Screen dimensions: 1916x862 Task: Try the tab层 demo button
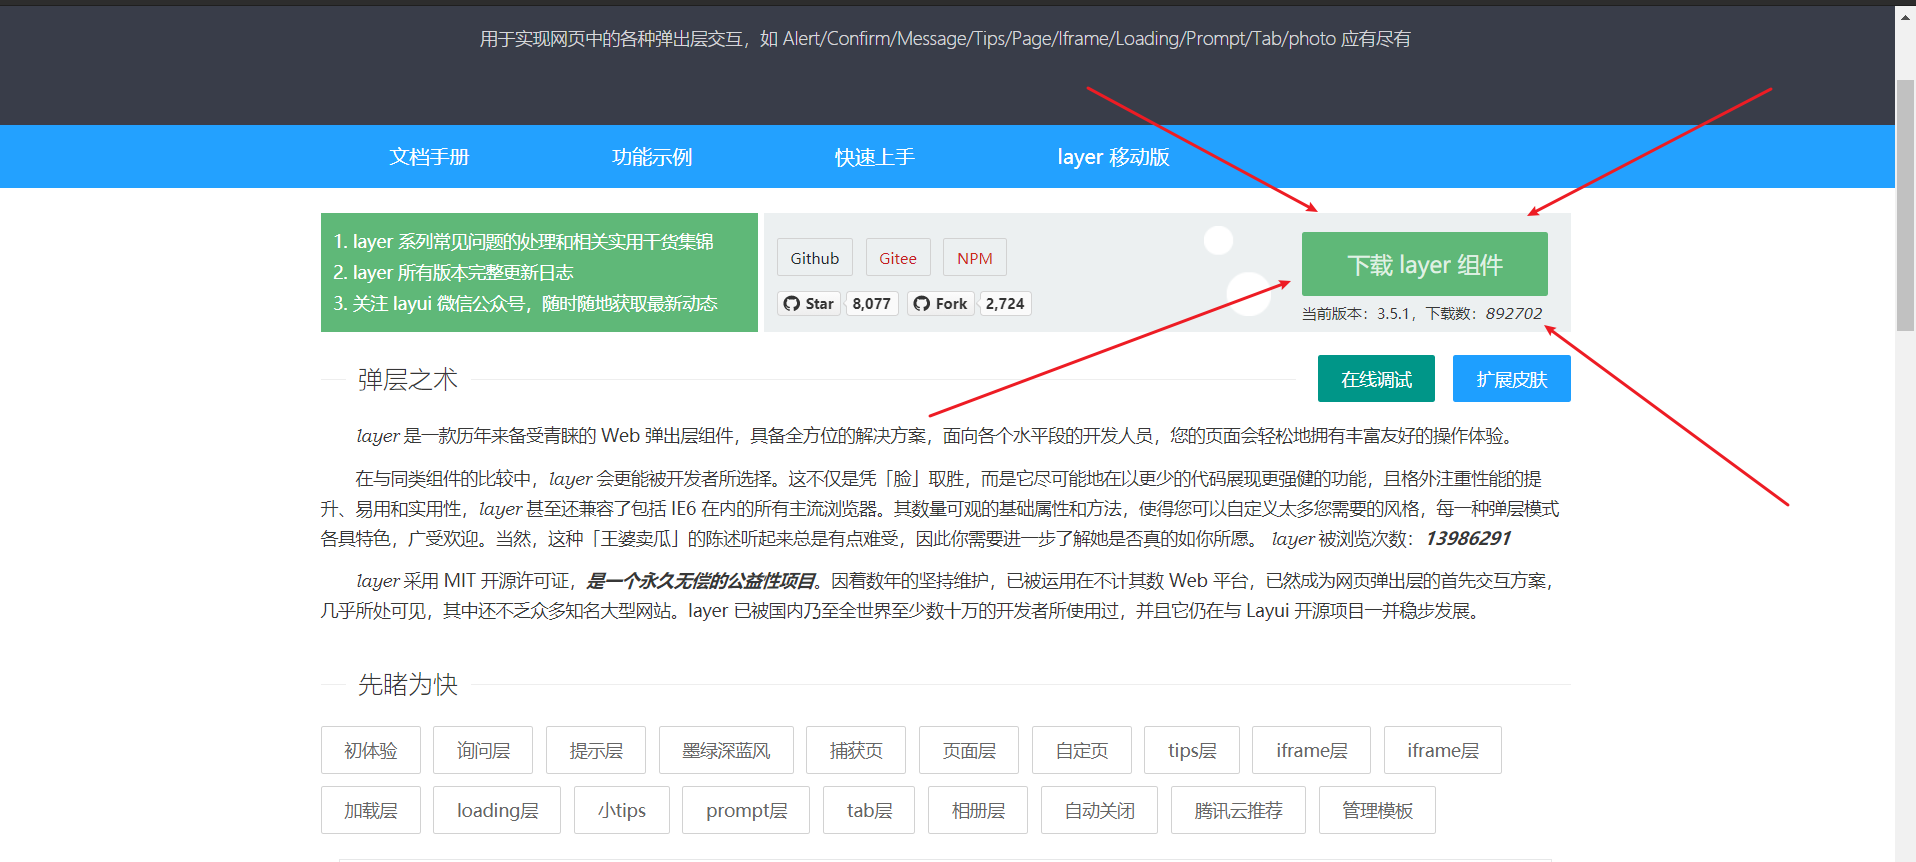[869, 810]
